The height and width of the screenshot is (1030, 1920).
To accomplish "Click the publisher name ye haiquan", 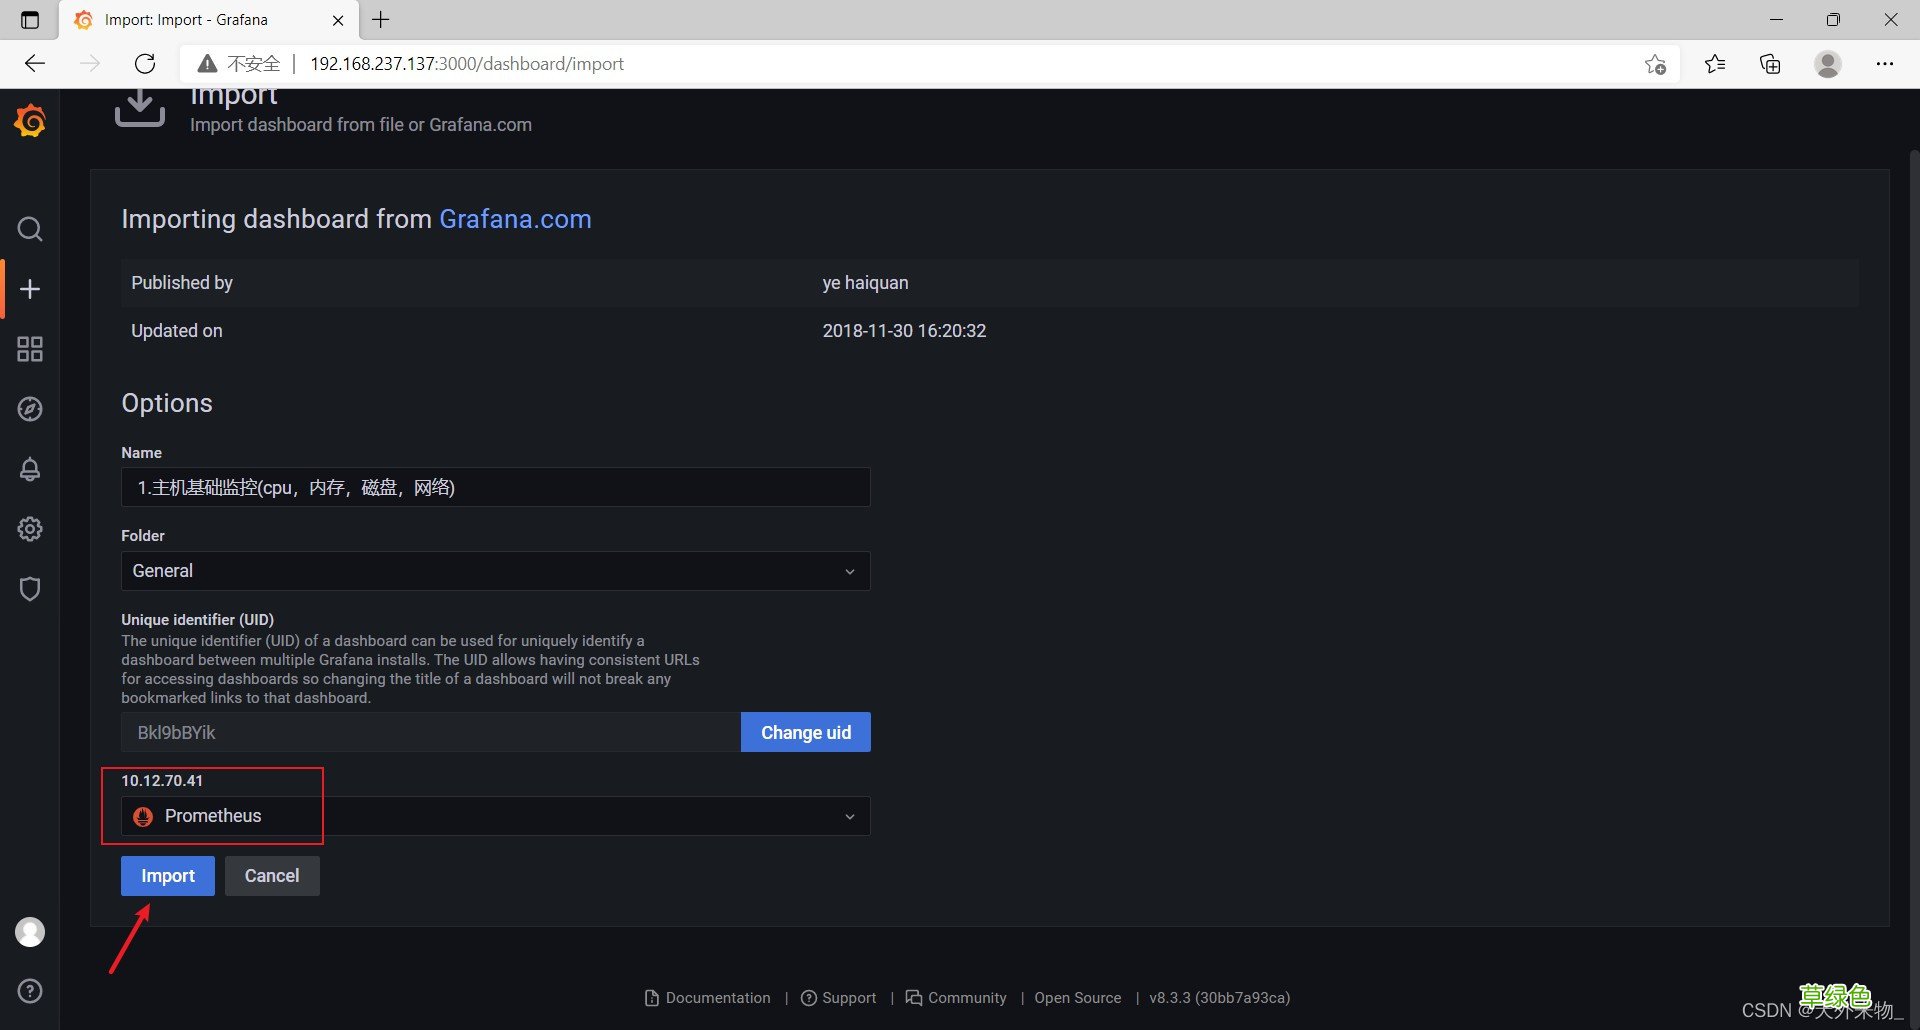I will 865,283.
